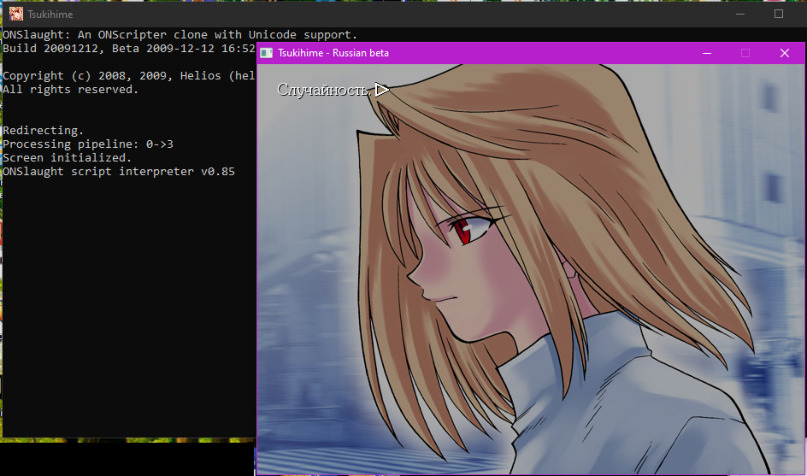Click the disabled maximize button of the game window
807x476 pixels.
click(745, 53)
